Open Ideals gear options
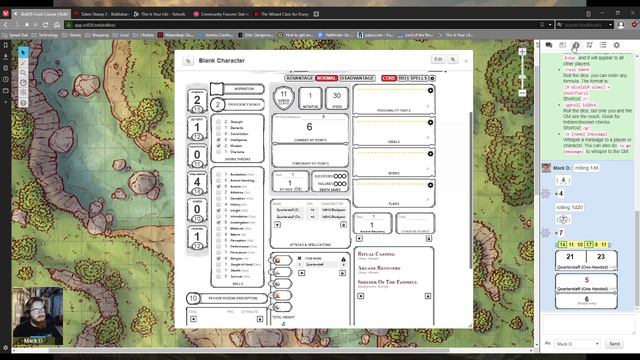Image resolution: width=640 pixels, height=360 pixels. (x=430, y=122)
